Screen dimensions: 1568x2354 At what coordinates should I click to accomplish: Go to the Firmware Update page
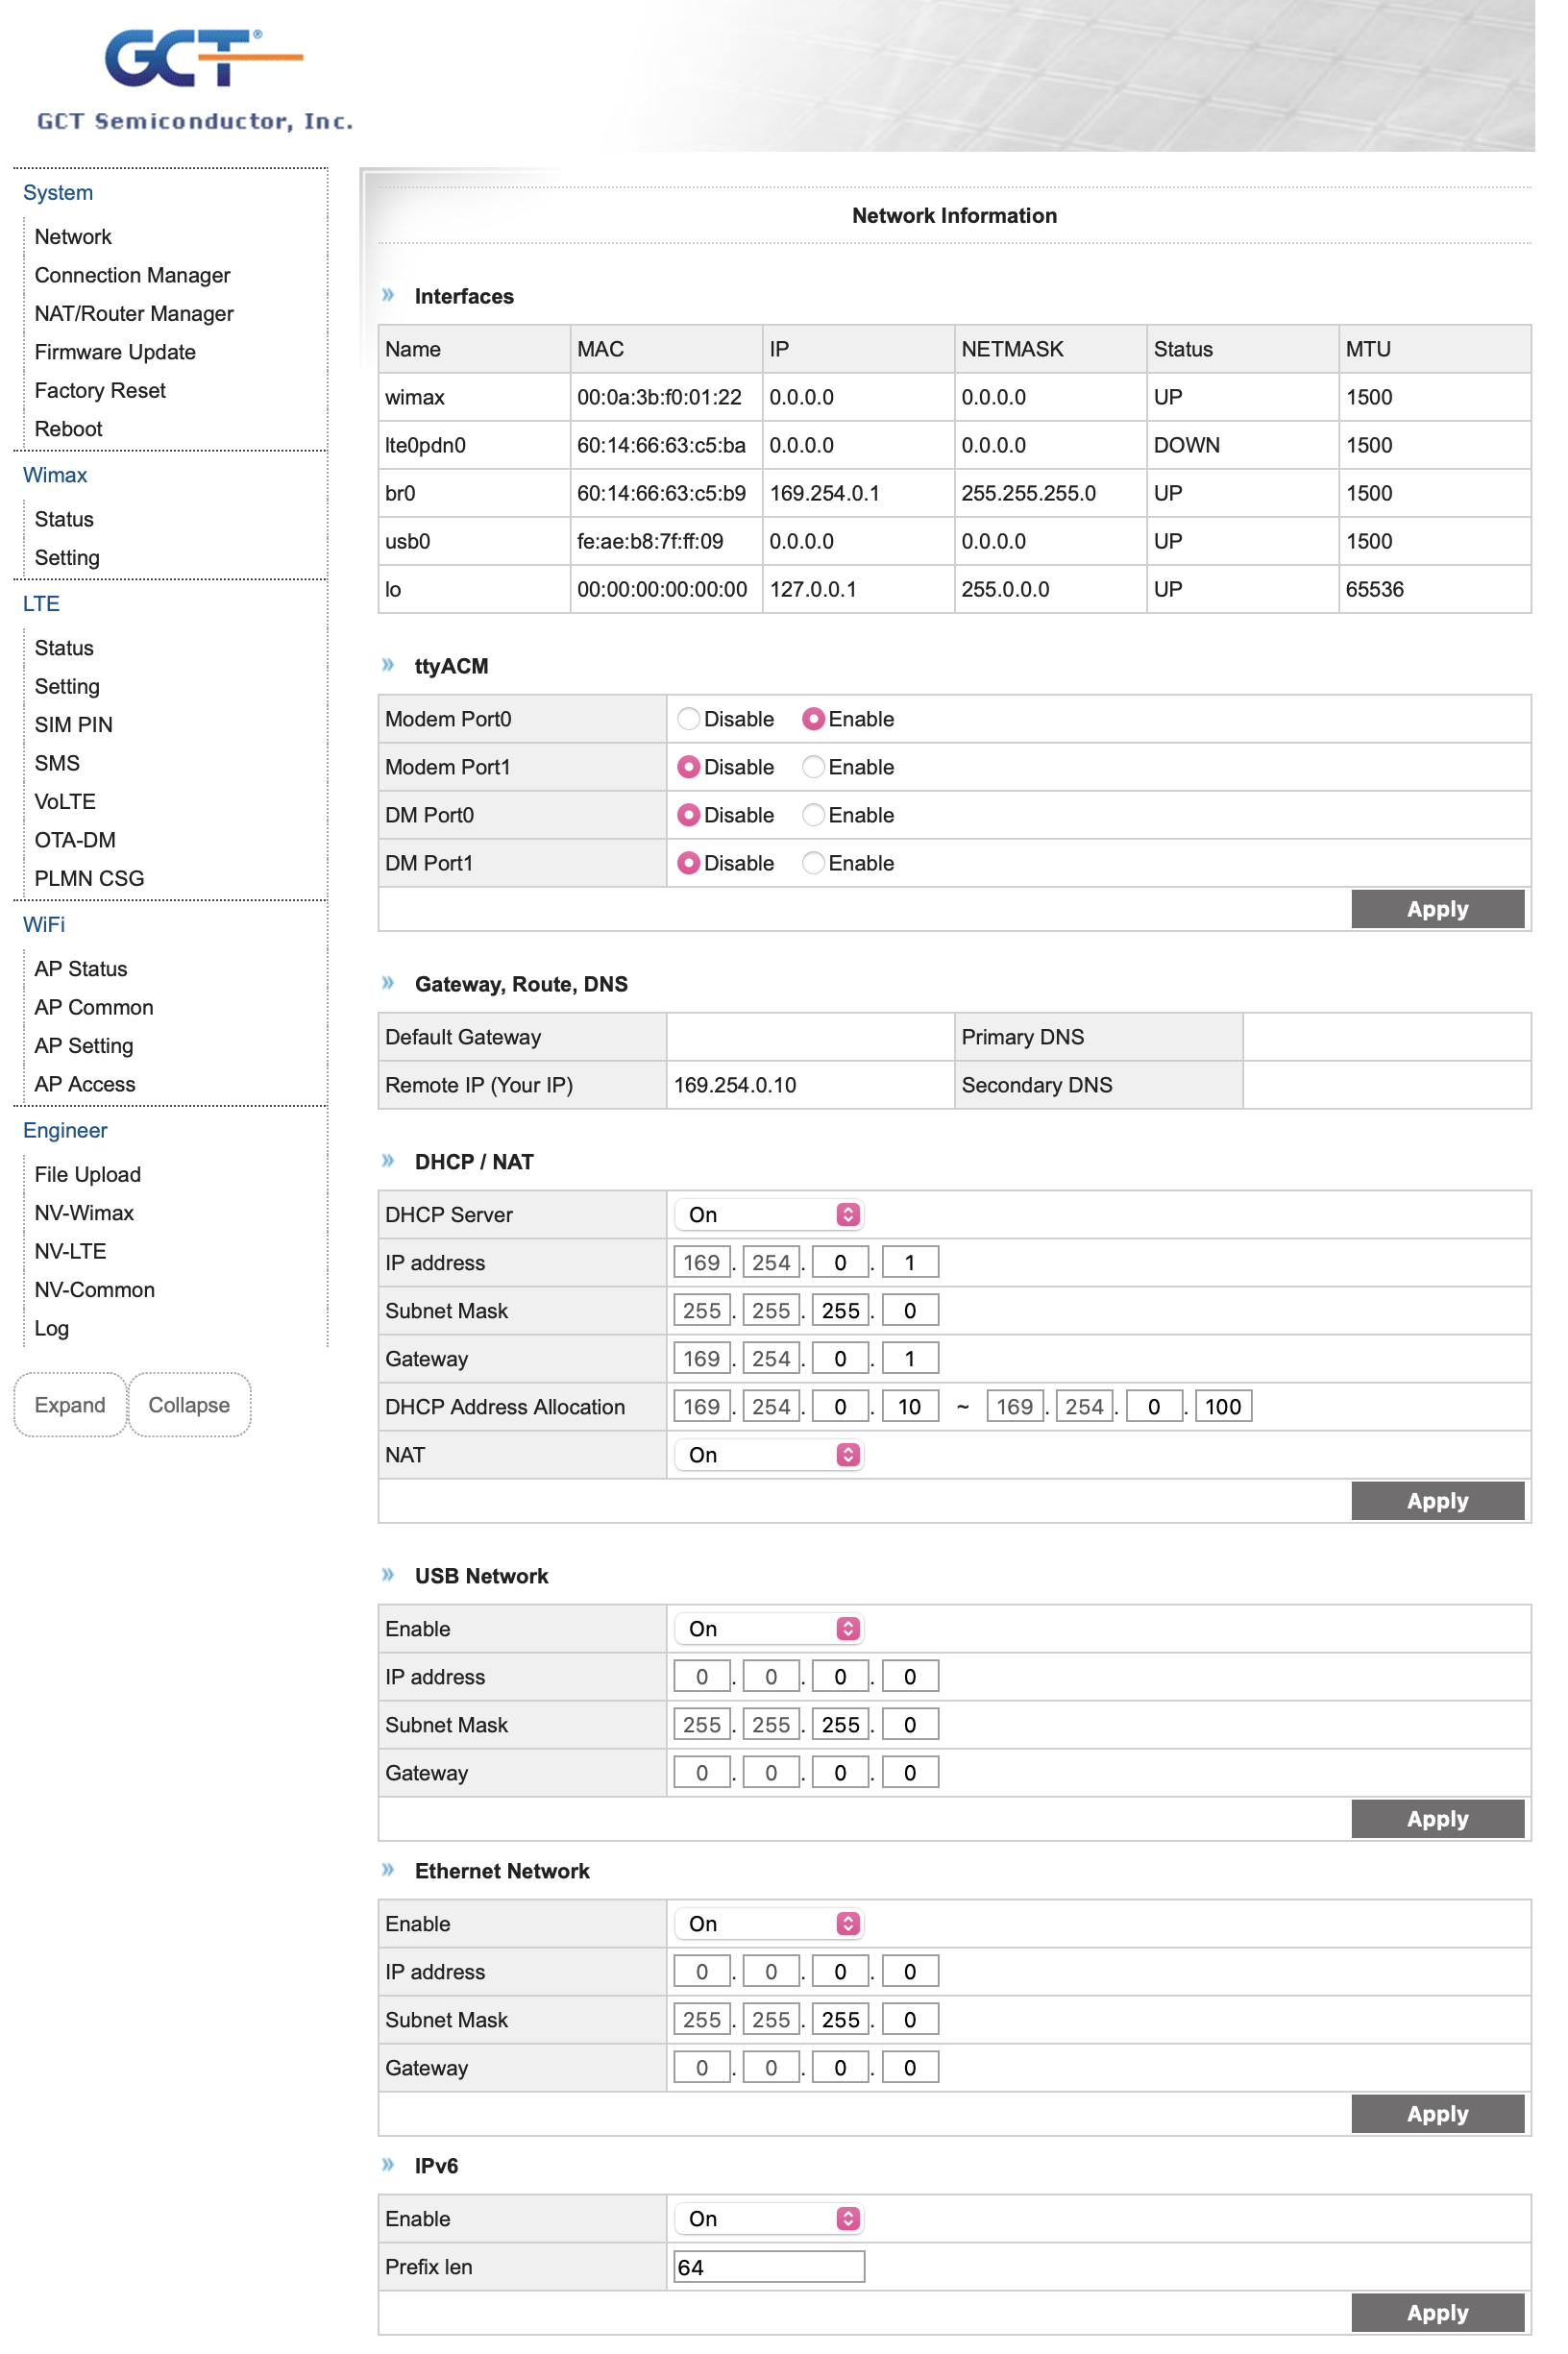[x=115, y=352]
